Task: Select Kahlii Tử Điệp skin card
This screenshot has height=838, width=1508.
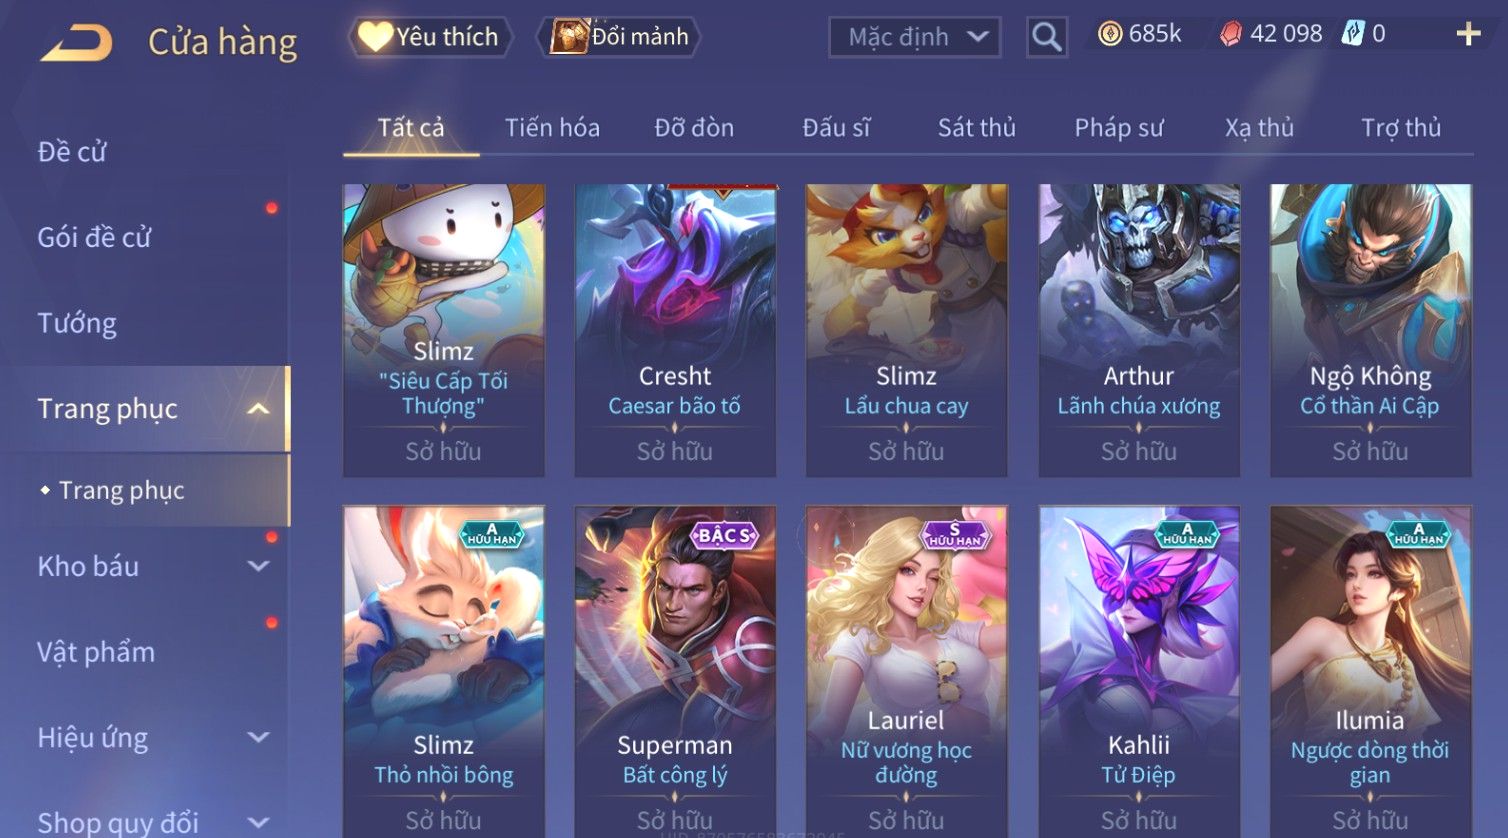Action: tap(1139, 672)
